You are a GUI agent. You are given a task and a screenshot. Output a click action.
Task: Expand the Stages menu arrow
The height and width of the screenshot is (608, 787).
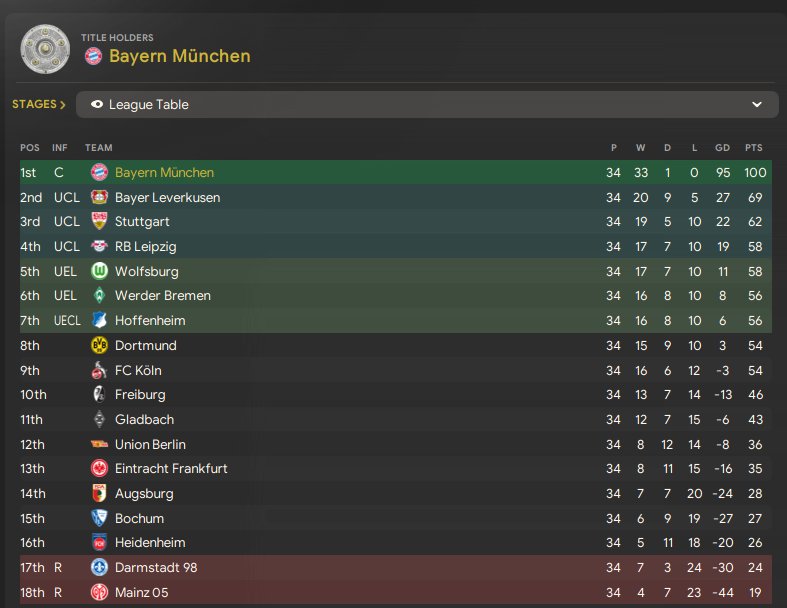[x=63, y=104]
